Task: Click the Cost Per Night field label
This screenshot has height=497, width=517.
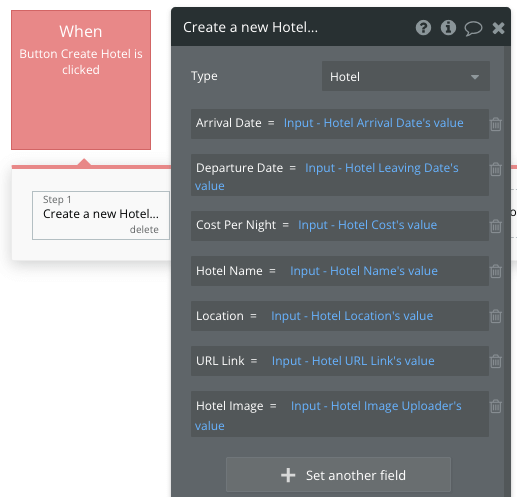Action: click(236, 225)
